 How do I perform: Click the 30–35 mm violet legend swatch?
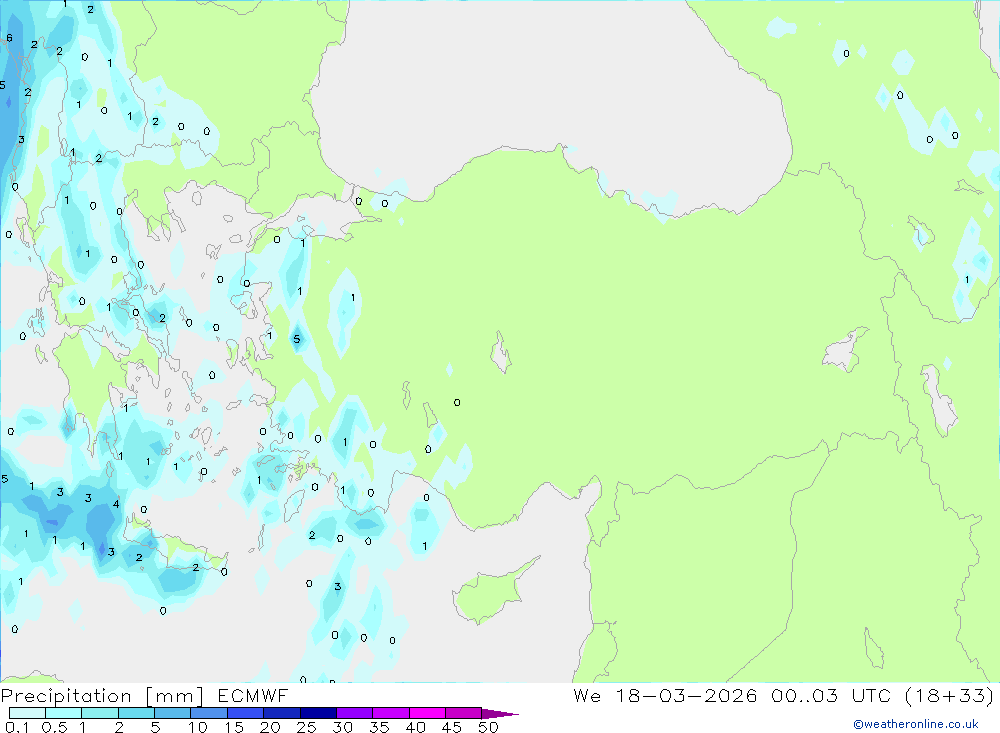(x=354, y=713)
